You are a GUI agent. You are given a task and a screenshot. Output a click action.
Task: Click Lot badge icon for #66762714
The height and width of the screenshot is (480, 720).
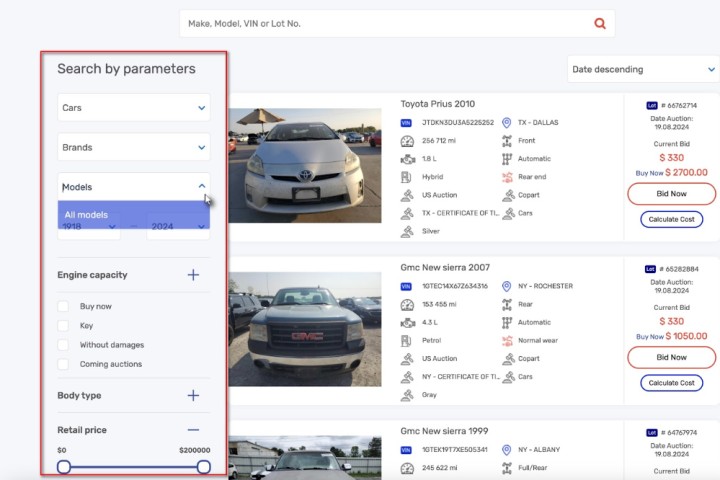click(x=652, y=106)
